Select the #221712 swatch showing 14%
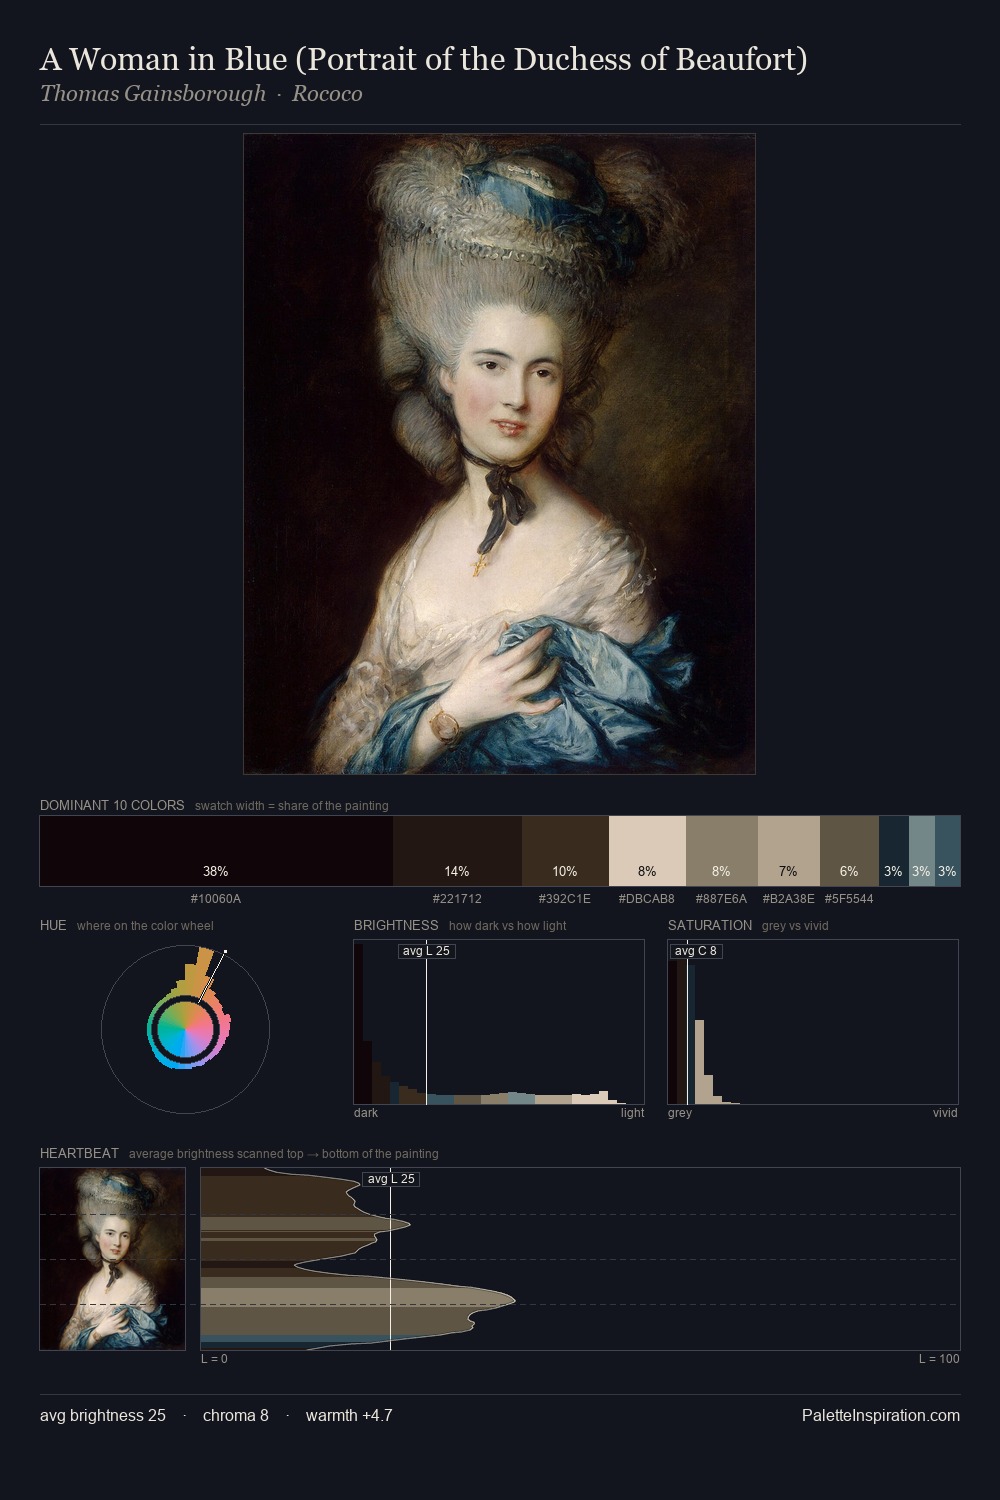The image size is (1000, 1500). coord(457,851)
